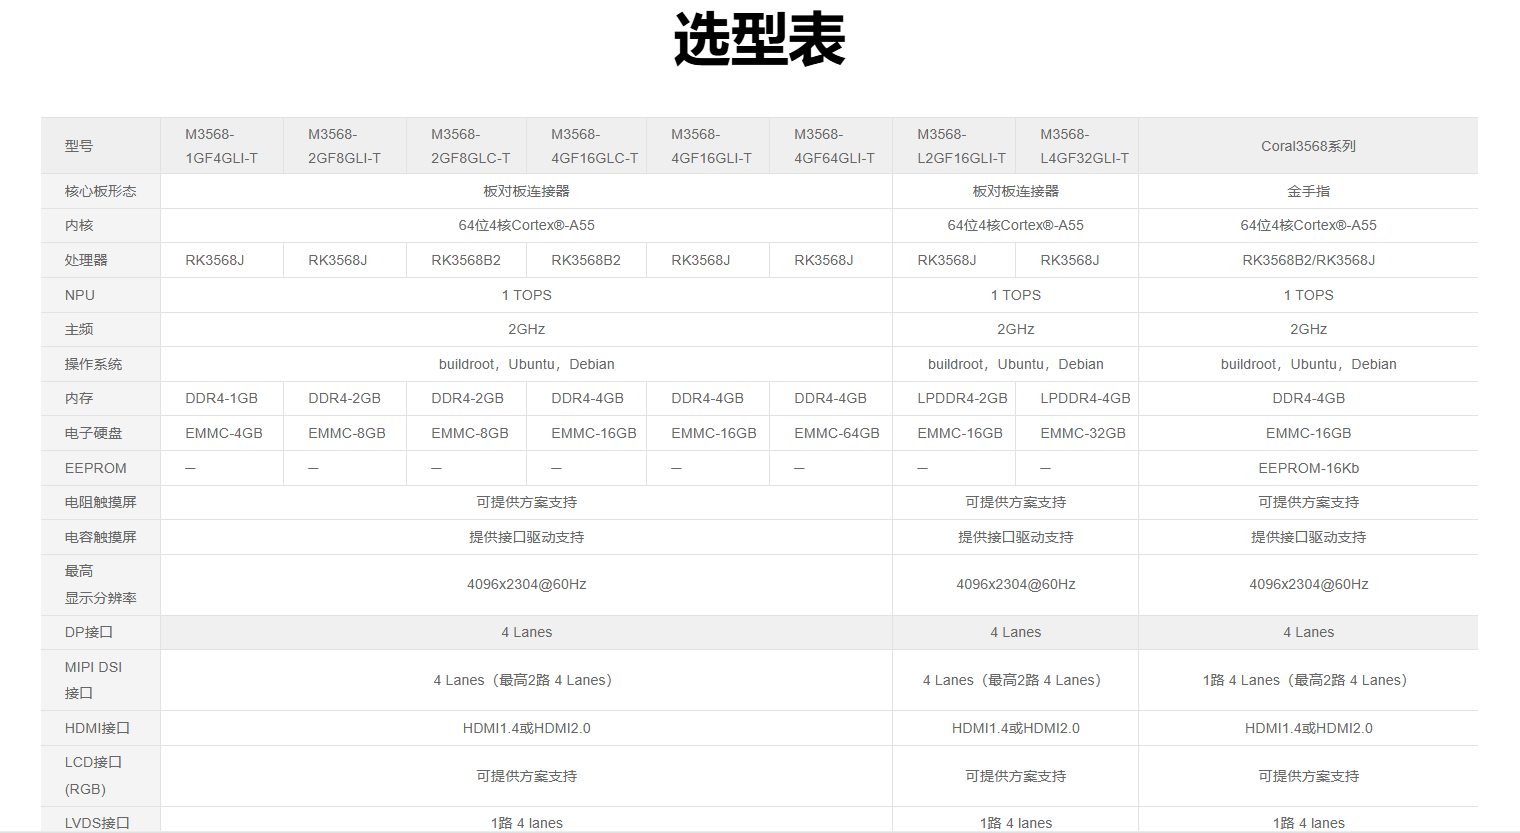
Task: Select the M3568-L4GF32GLI-T column header
Action: tap(1084, 146)
